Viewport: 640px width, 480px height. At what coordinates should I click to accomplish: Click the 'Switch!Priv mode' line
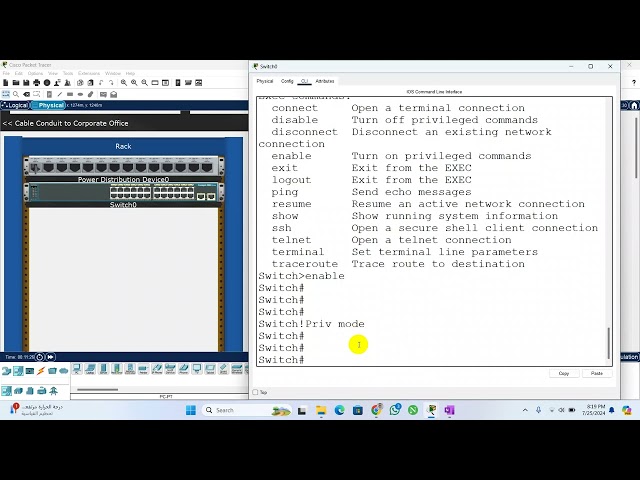(311, 324)
